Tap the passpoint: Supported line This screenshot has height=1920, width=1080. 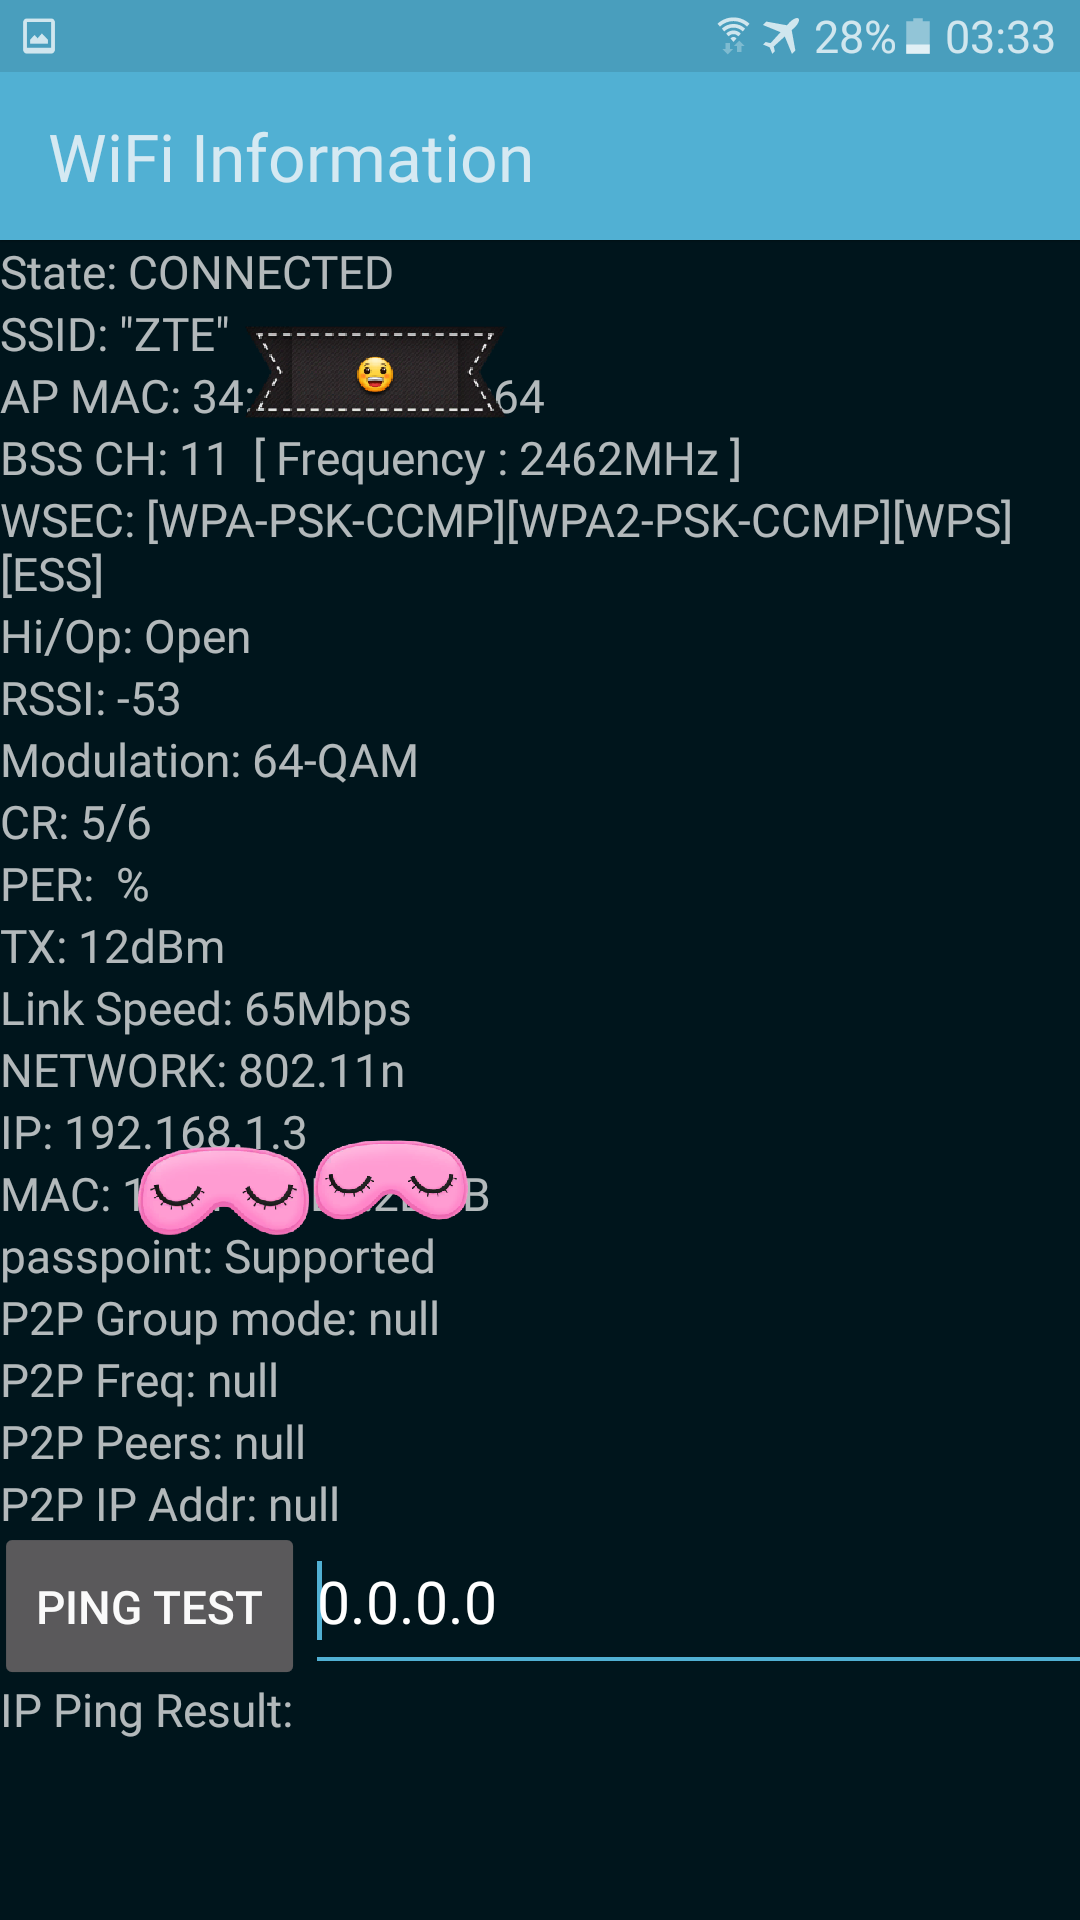pyautogui.click(x=218, y=1258)
